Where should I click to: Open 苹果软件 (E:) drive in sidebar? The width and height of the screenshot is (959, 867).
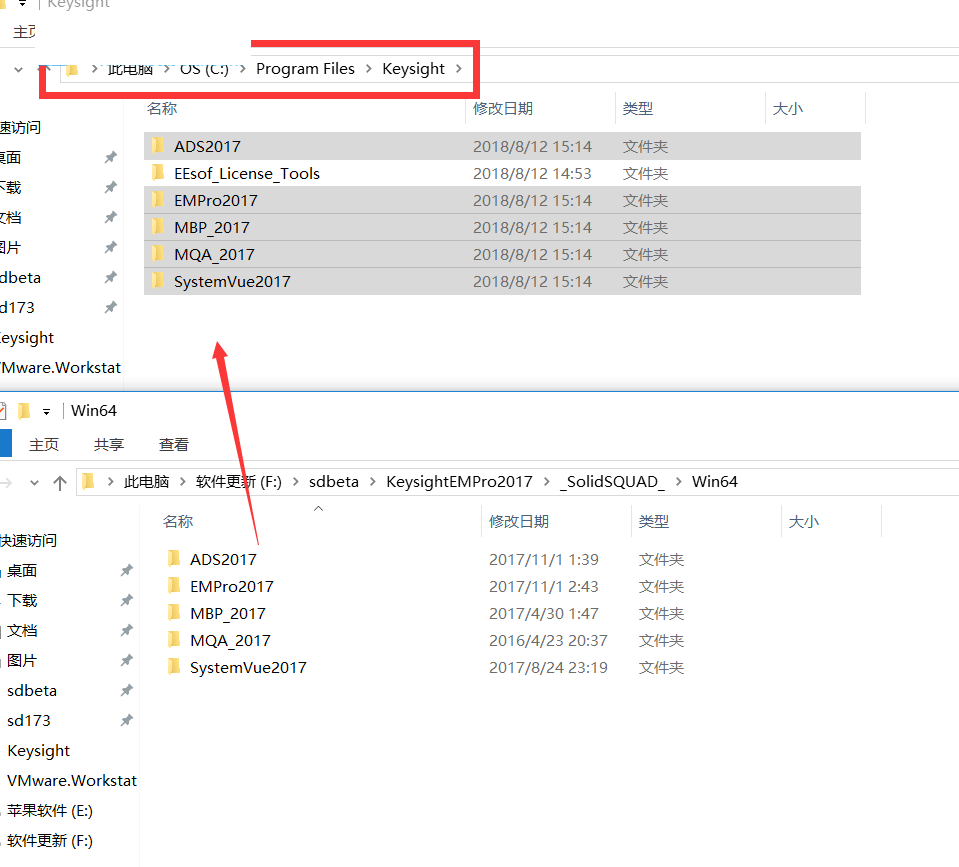click(x=50, y=810)
